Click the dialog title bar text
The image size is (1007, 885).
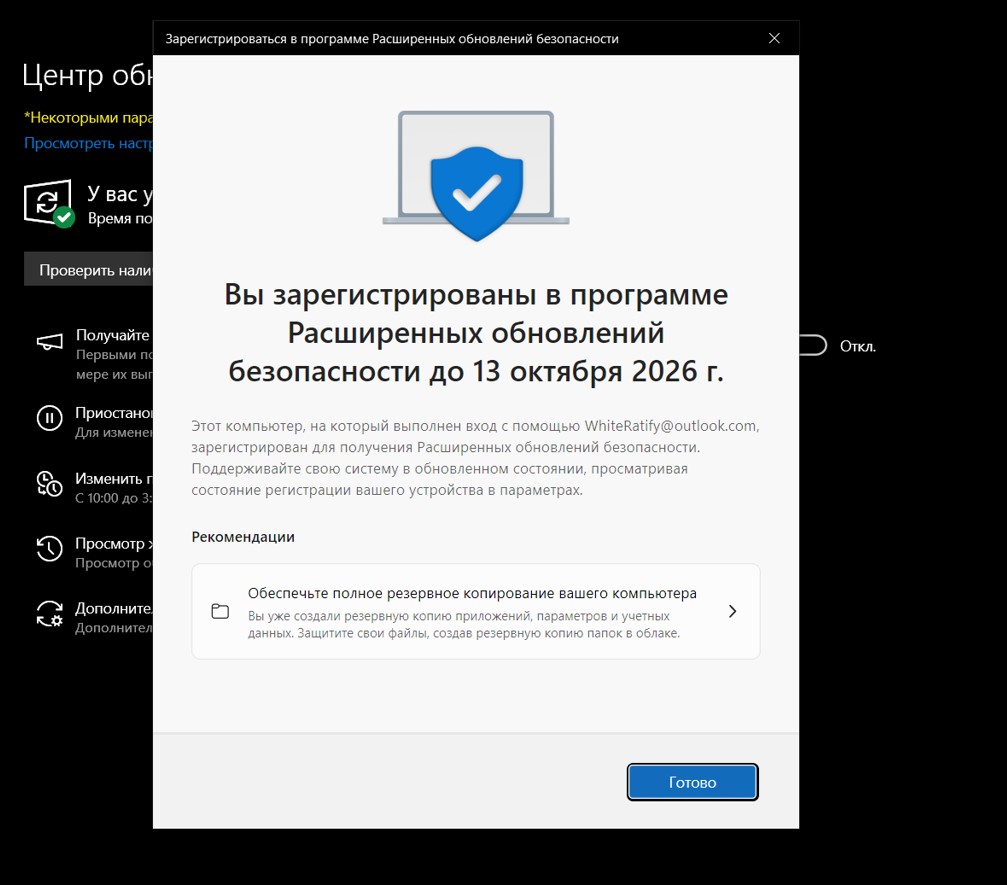coord(392,39)
